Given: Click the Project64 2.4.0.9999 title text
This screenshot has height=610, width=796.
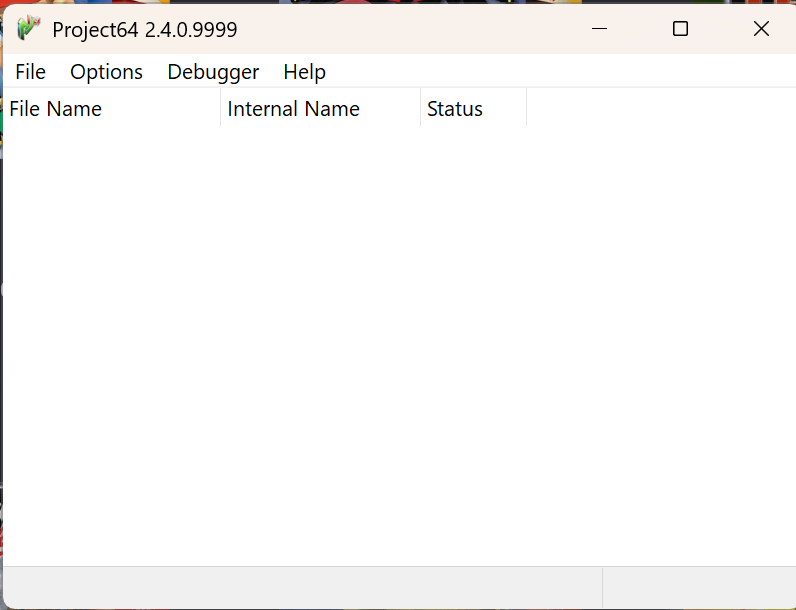Looking at the screenshot, I should [x=145, y=30].
